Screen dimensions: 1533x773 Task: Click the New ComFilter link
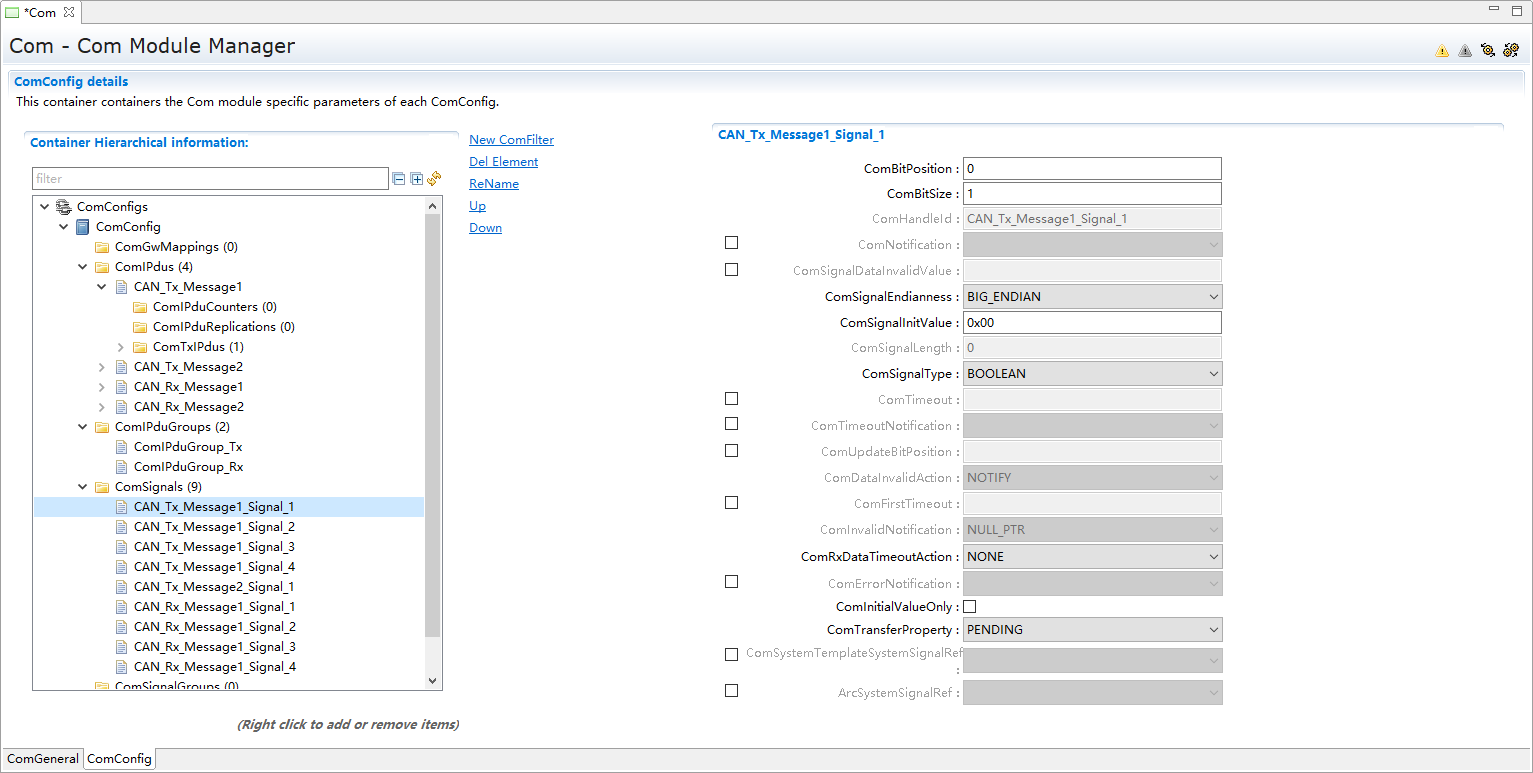click(511, 140)
